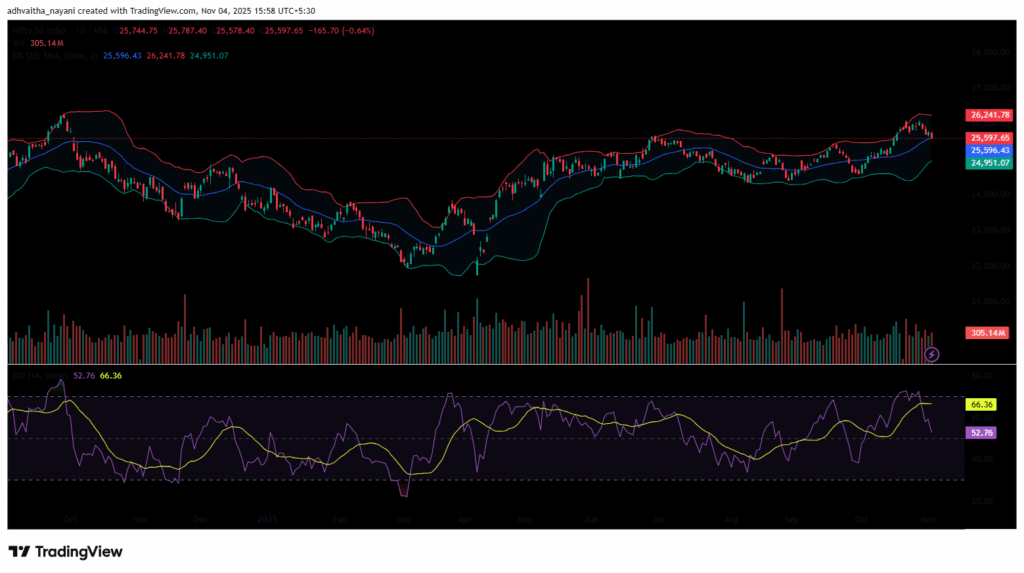Click the purple lightning bolt icon
The width and height of the screenshot is (1024, 573).
coord(932,353)
